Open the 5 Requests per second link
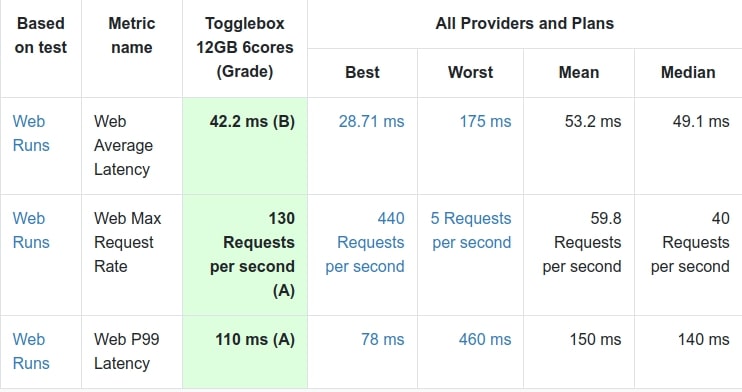Screen dimensions: 742x392 pos(471,230)
